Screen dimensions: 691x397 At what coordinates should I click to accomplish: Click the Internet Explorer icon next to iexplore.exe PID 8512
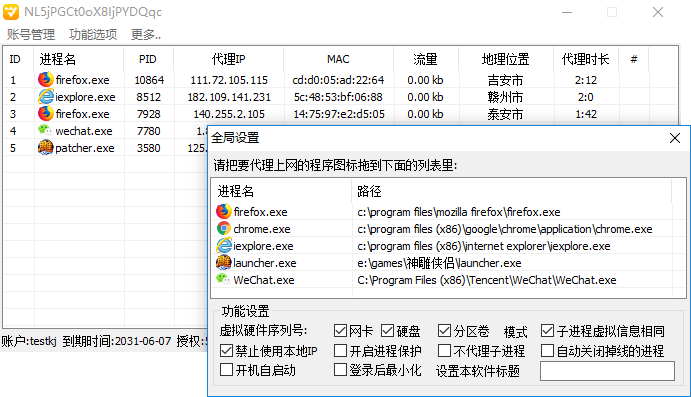tap(45, 96)
